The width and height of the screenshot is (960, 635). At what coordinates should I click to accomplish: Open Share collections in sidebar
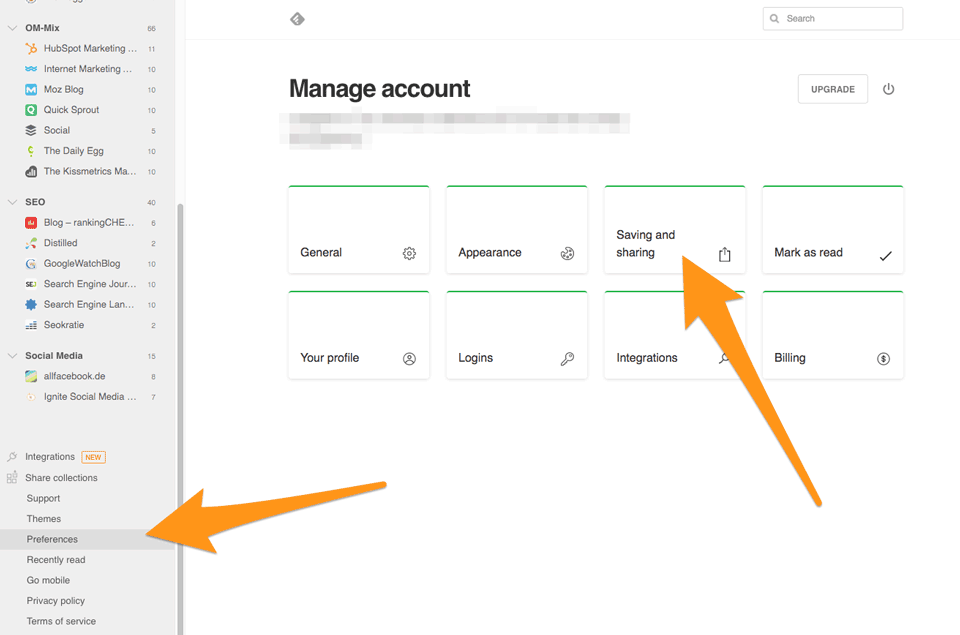tap(61, 478)
